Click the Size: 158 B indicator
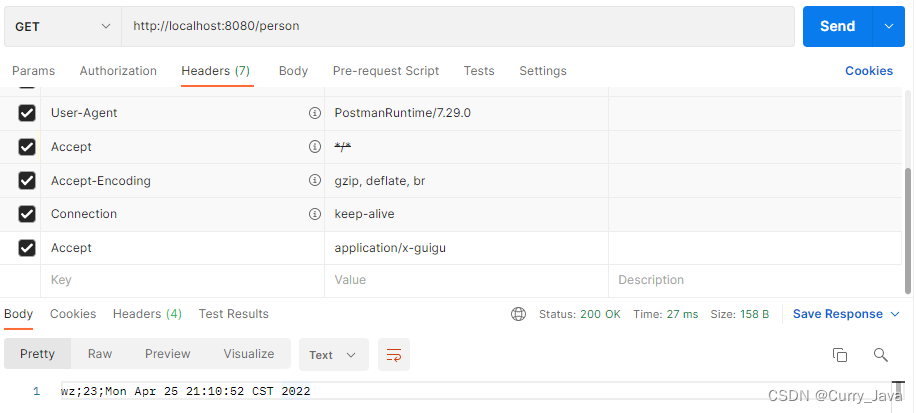Image resolution: width=917 pixels, height=413 pixels. [x=740, y=314]
